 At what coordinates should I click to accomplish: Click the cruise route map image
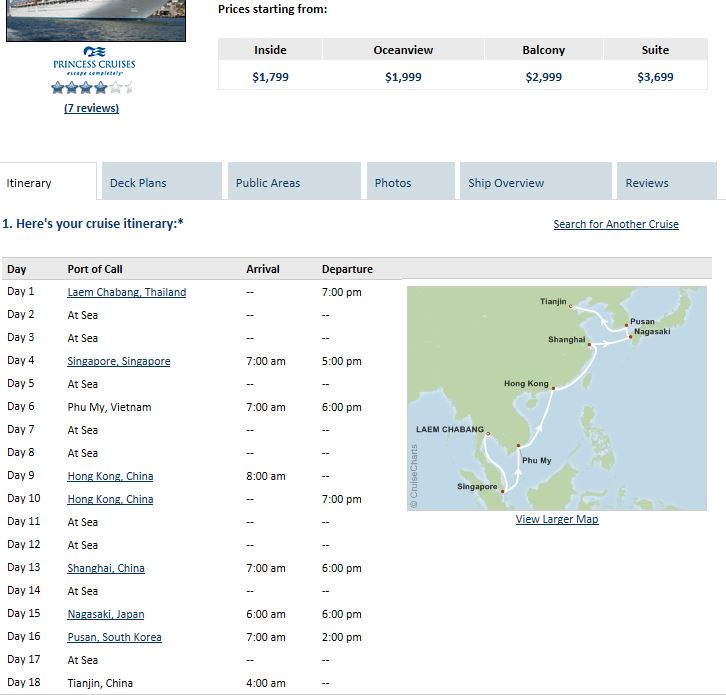click(557, 398)
